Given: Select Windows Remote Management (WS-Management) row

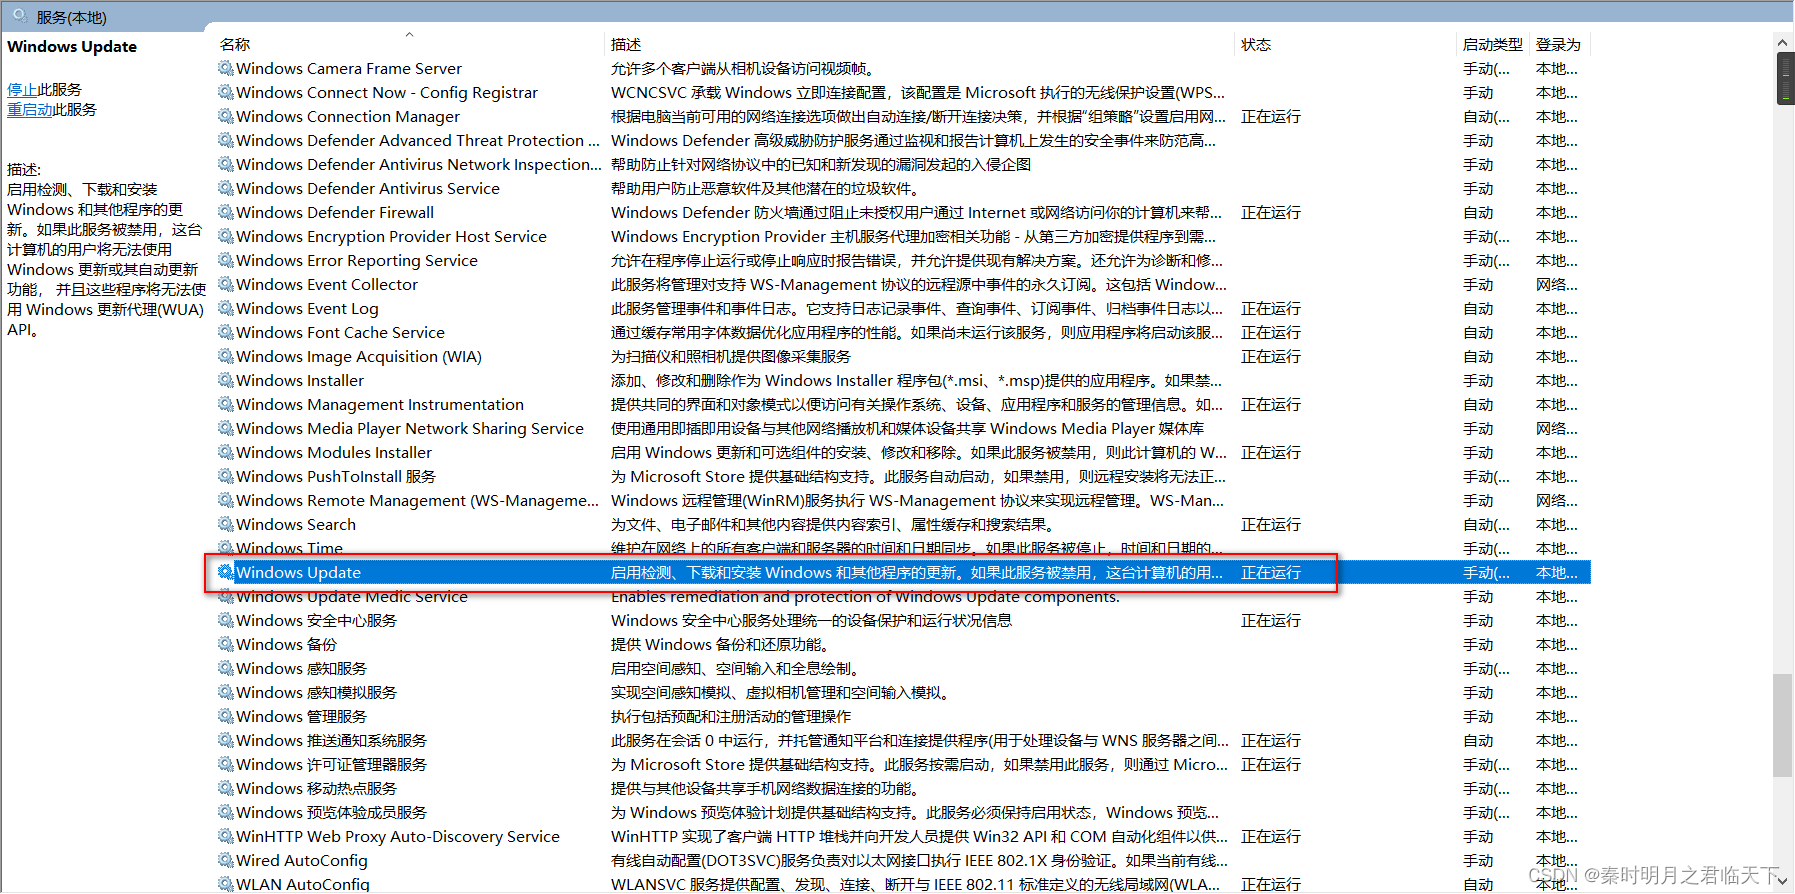Looking at the screenshot, I should click(x=417, y=501).
